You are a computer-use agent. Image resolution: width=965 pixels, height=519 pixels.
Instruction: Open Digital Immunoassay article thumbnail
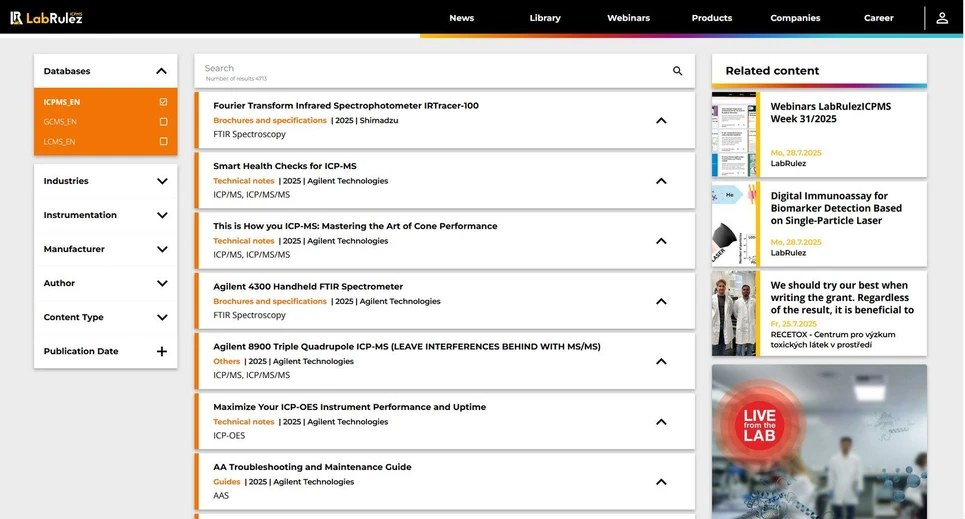pyautogui.click(x=734, y=224)
